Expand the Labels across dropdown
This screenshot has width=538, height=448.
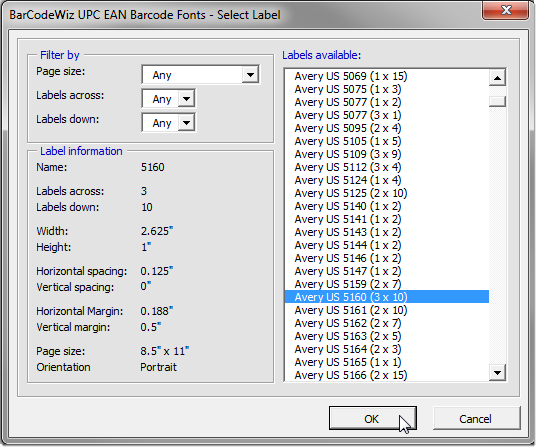[168, 99]
